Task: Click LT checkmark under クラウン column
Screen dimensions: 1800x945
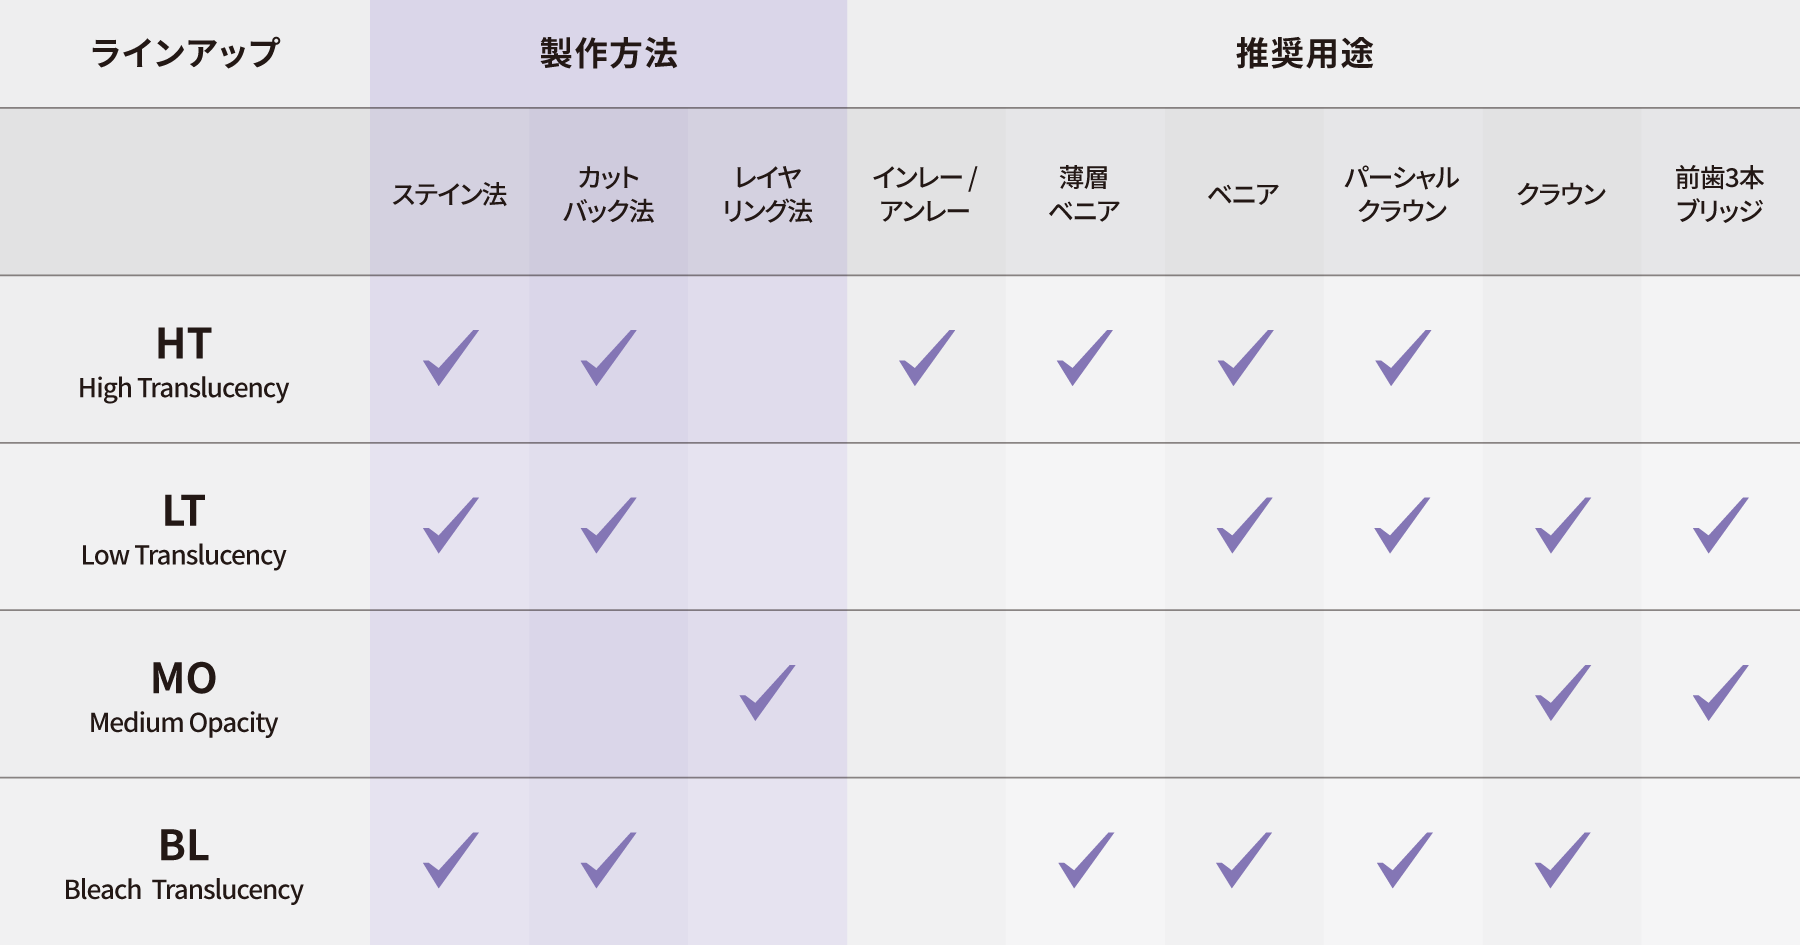Action: 1562,525
